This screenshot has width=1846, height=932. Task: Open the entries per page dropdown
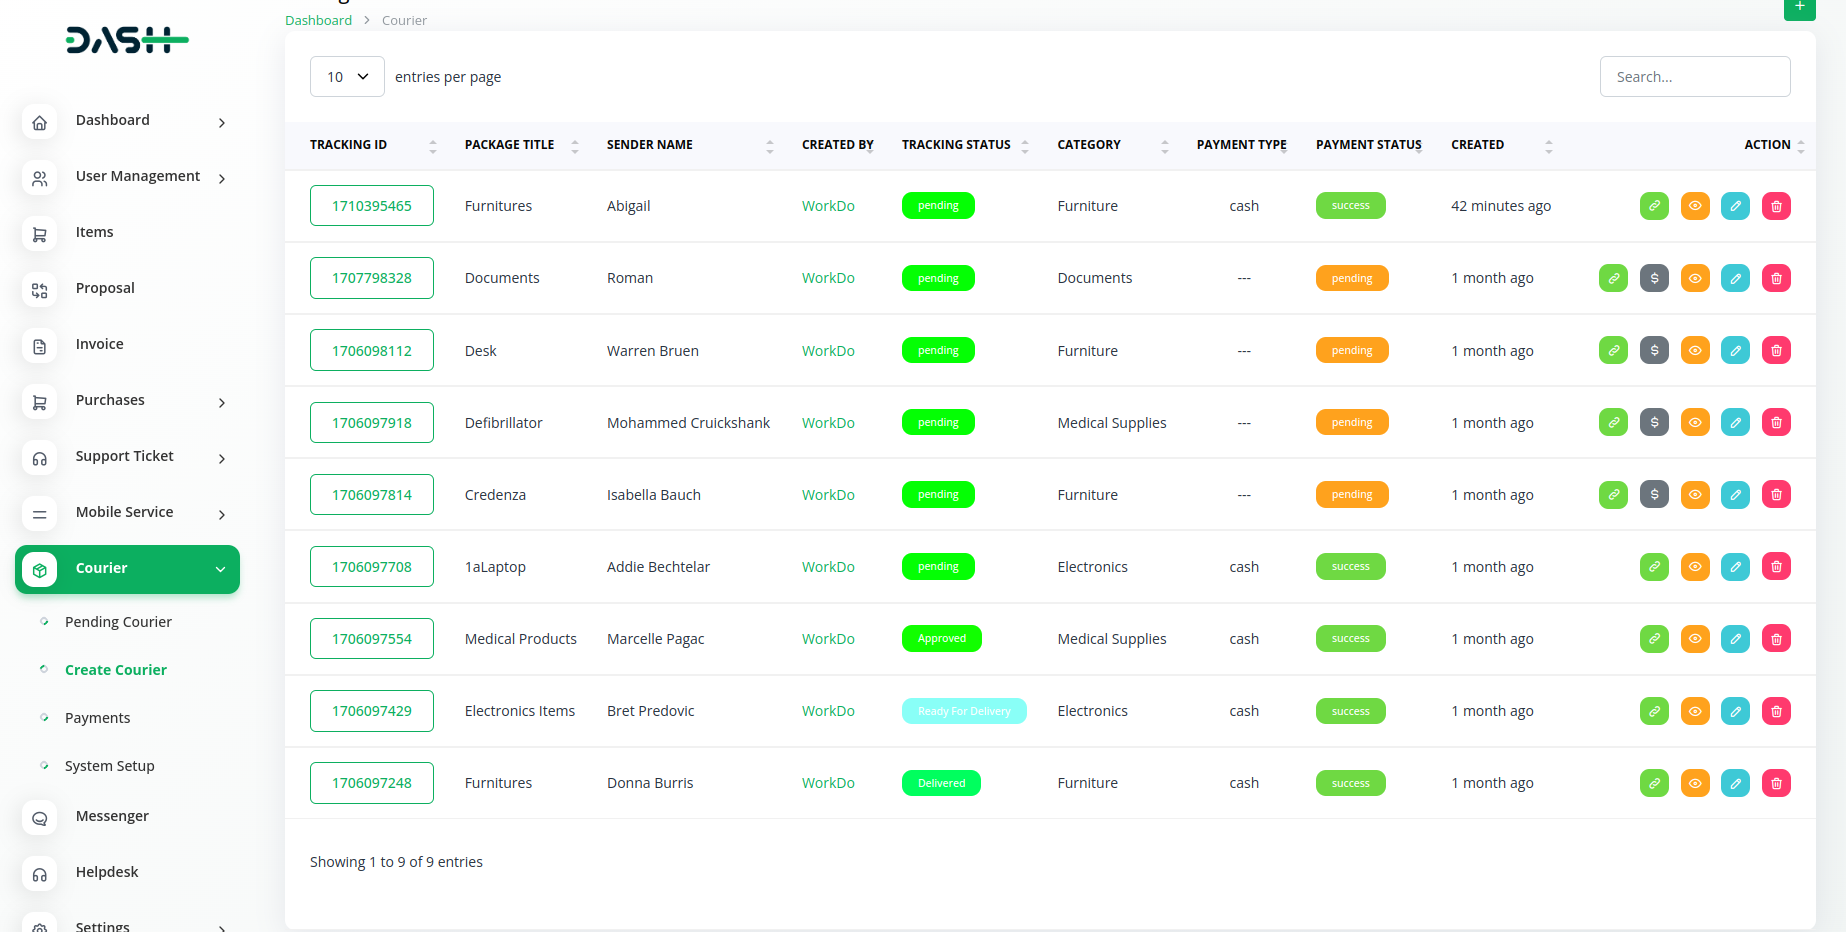coord(347,77)
